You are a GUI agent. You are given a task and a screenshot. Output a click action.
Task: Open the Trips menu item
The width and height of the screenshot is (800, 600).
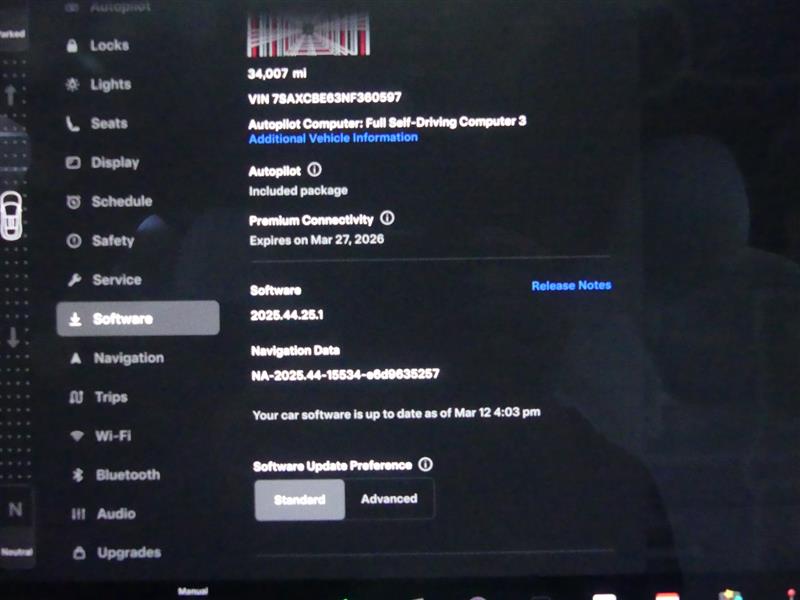click(x=110, y=397)
